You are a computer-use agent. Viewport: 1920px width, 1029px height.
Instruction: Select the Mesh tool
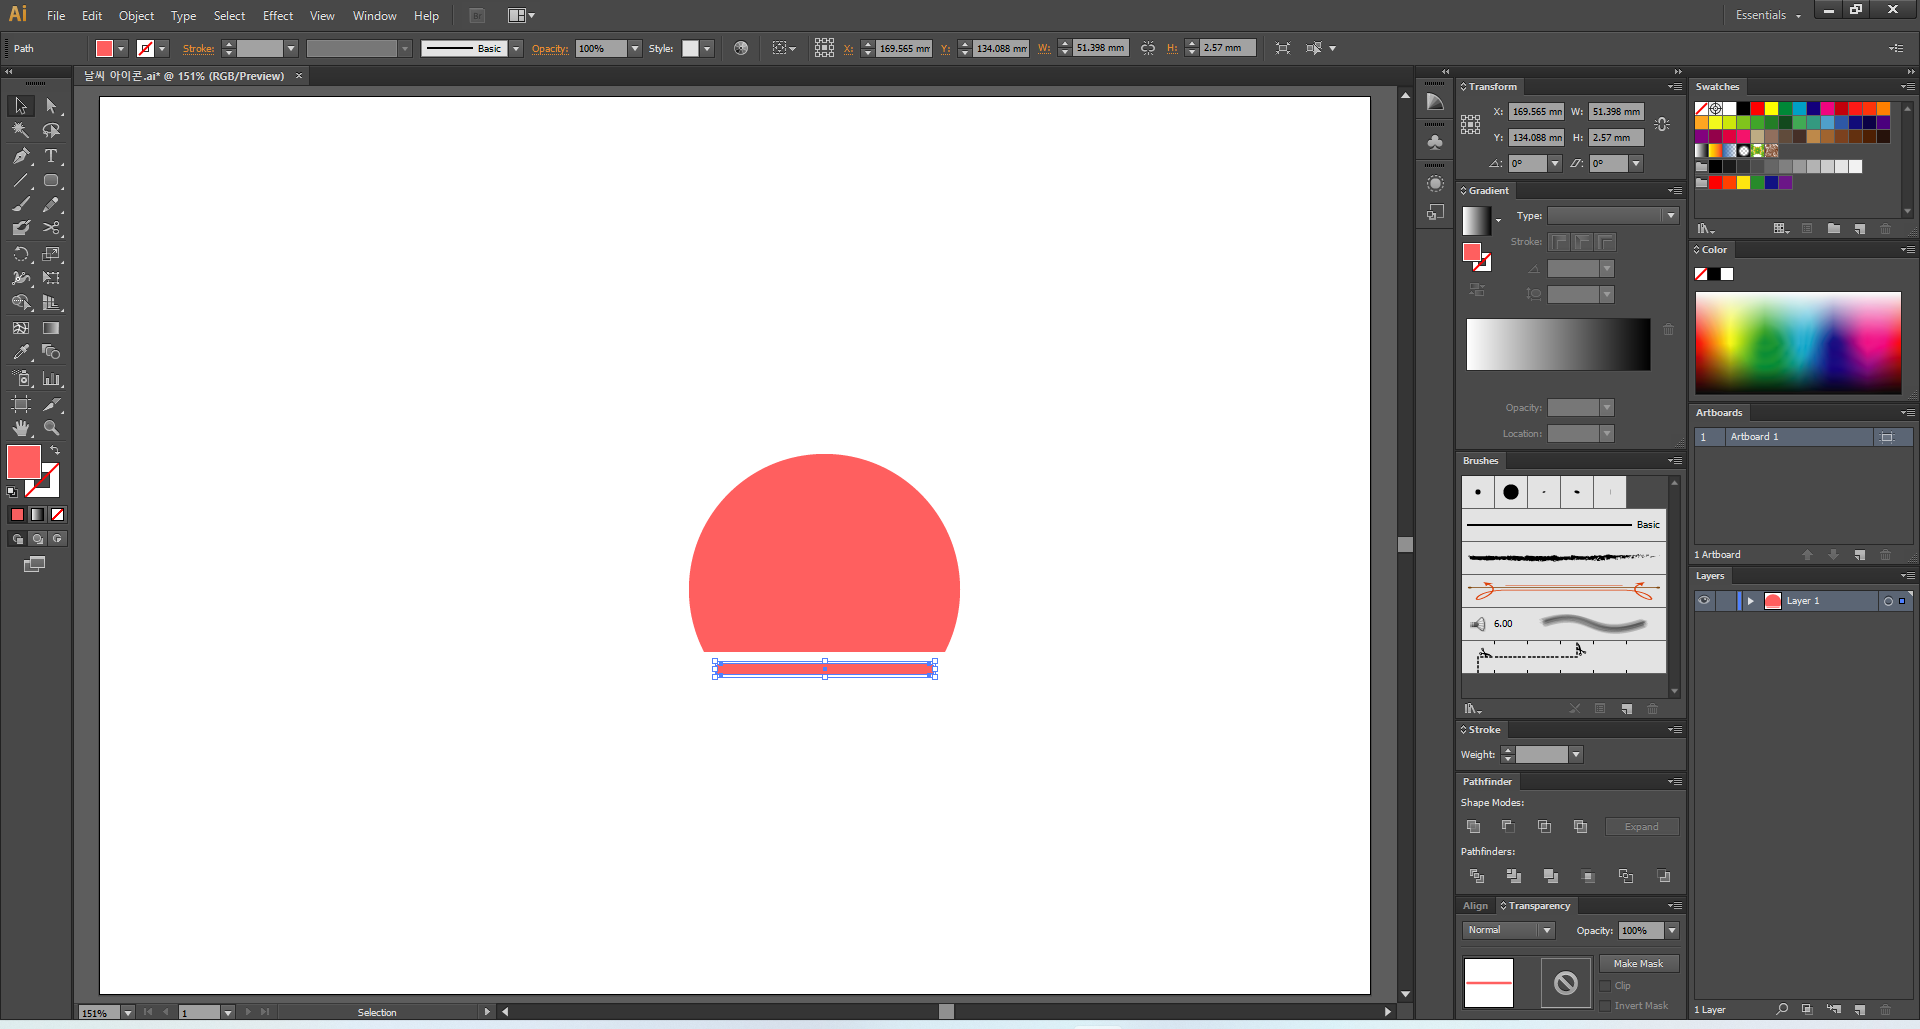click(x=21, y=328)
